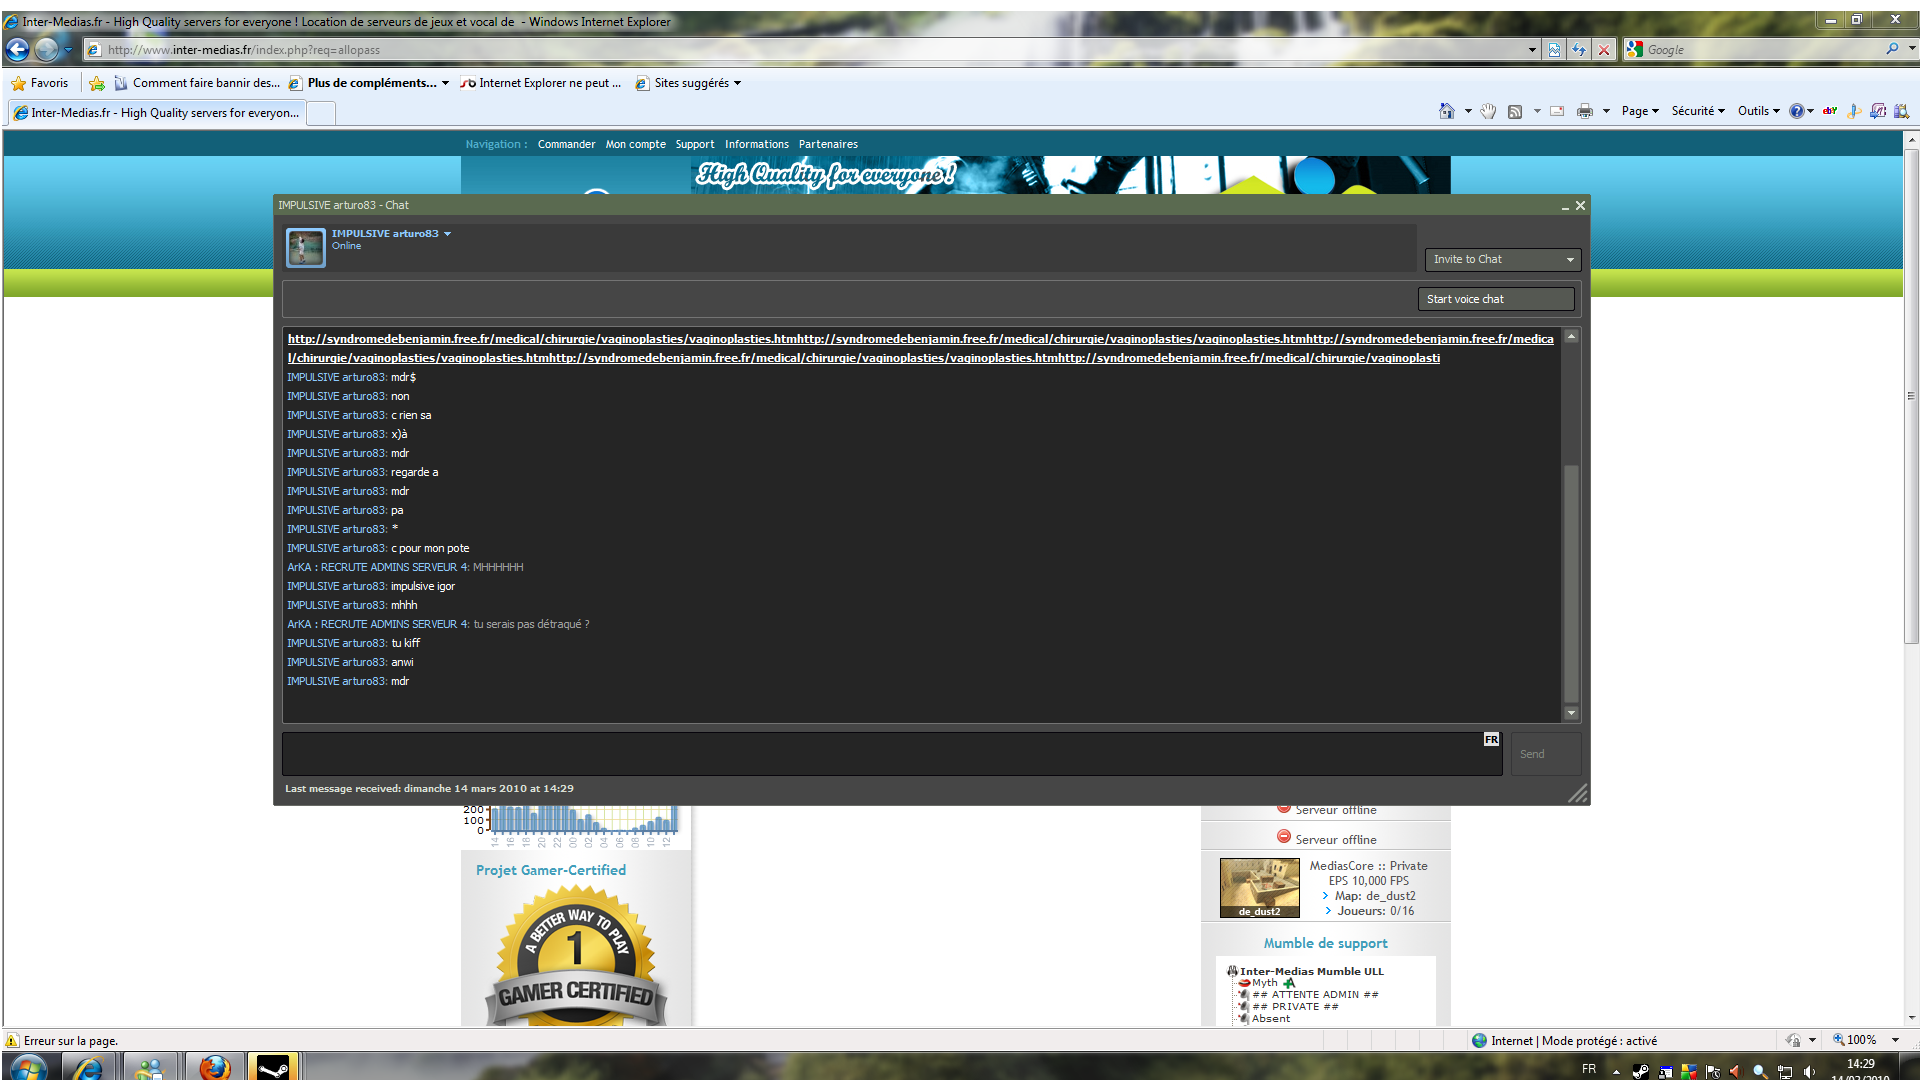Click the Myth channel in Mumble tree
This screenshot has width=1920, height=1080.
click(1264, 983)
